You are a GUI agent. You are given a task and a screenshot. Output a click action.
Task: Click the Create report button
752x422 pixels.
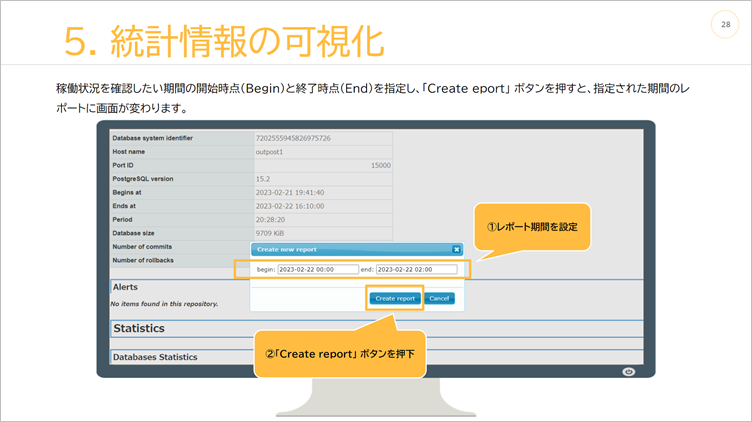pyautogui.click(x=395, y=298)
